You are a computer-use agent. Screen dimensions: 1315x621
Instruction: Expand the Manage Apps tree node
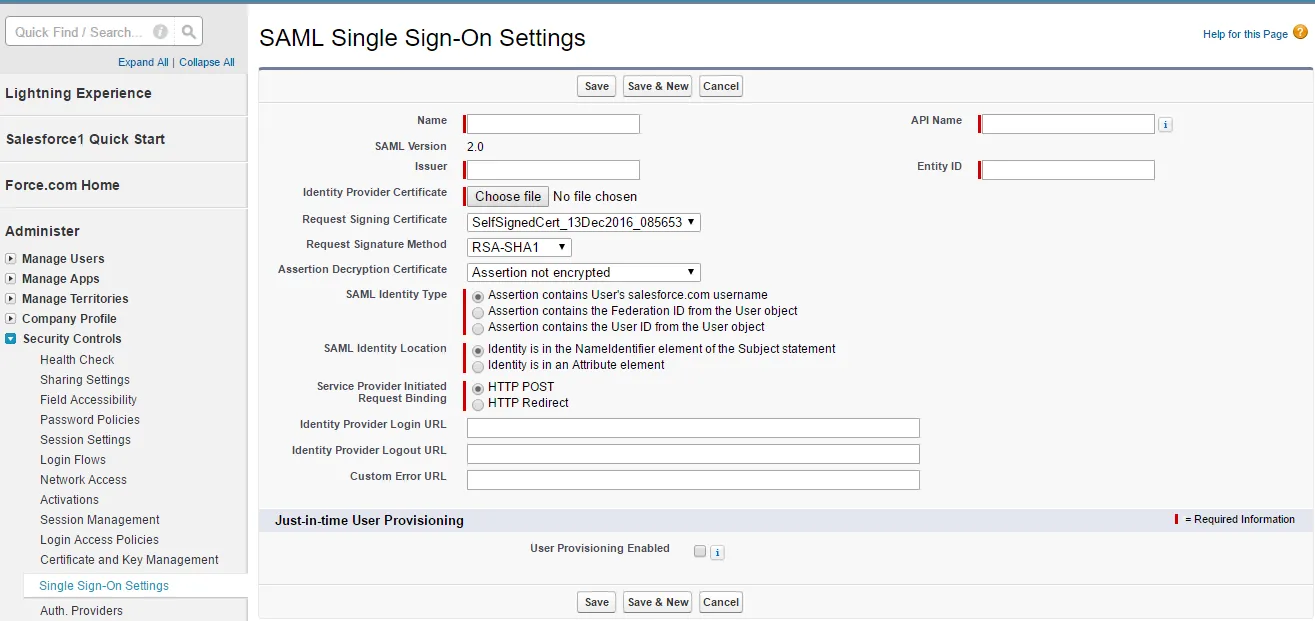pos(11,279)
